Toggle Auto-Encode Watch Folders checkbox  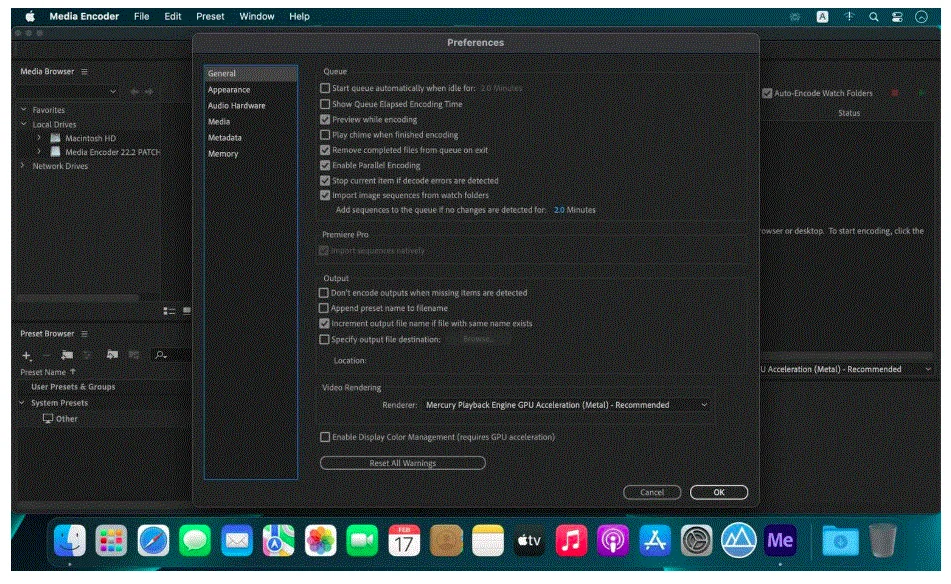pos(767,93)
